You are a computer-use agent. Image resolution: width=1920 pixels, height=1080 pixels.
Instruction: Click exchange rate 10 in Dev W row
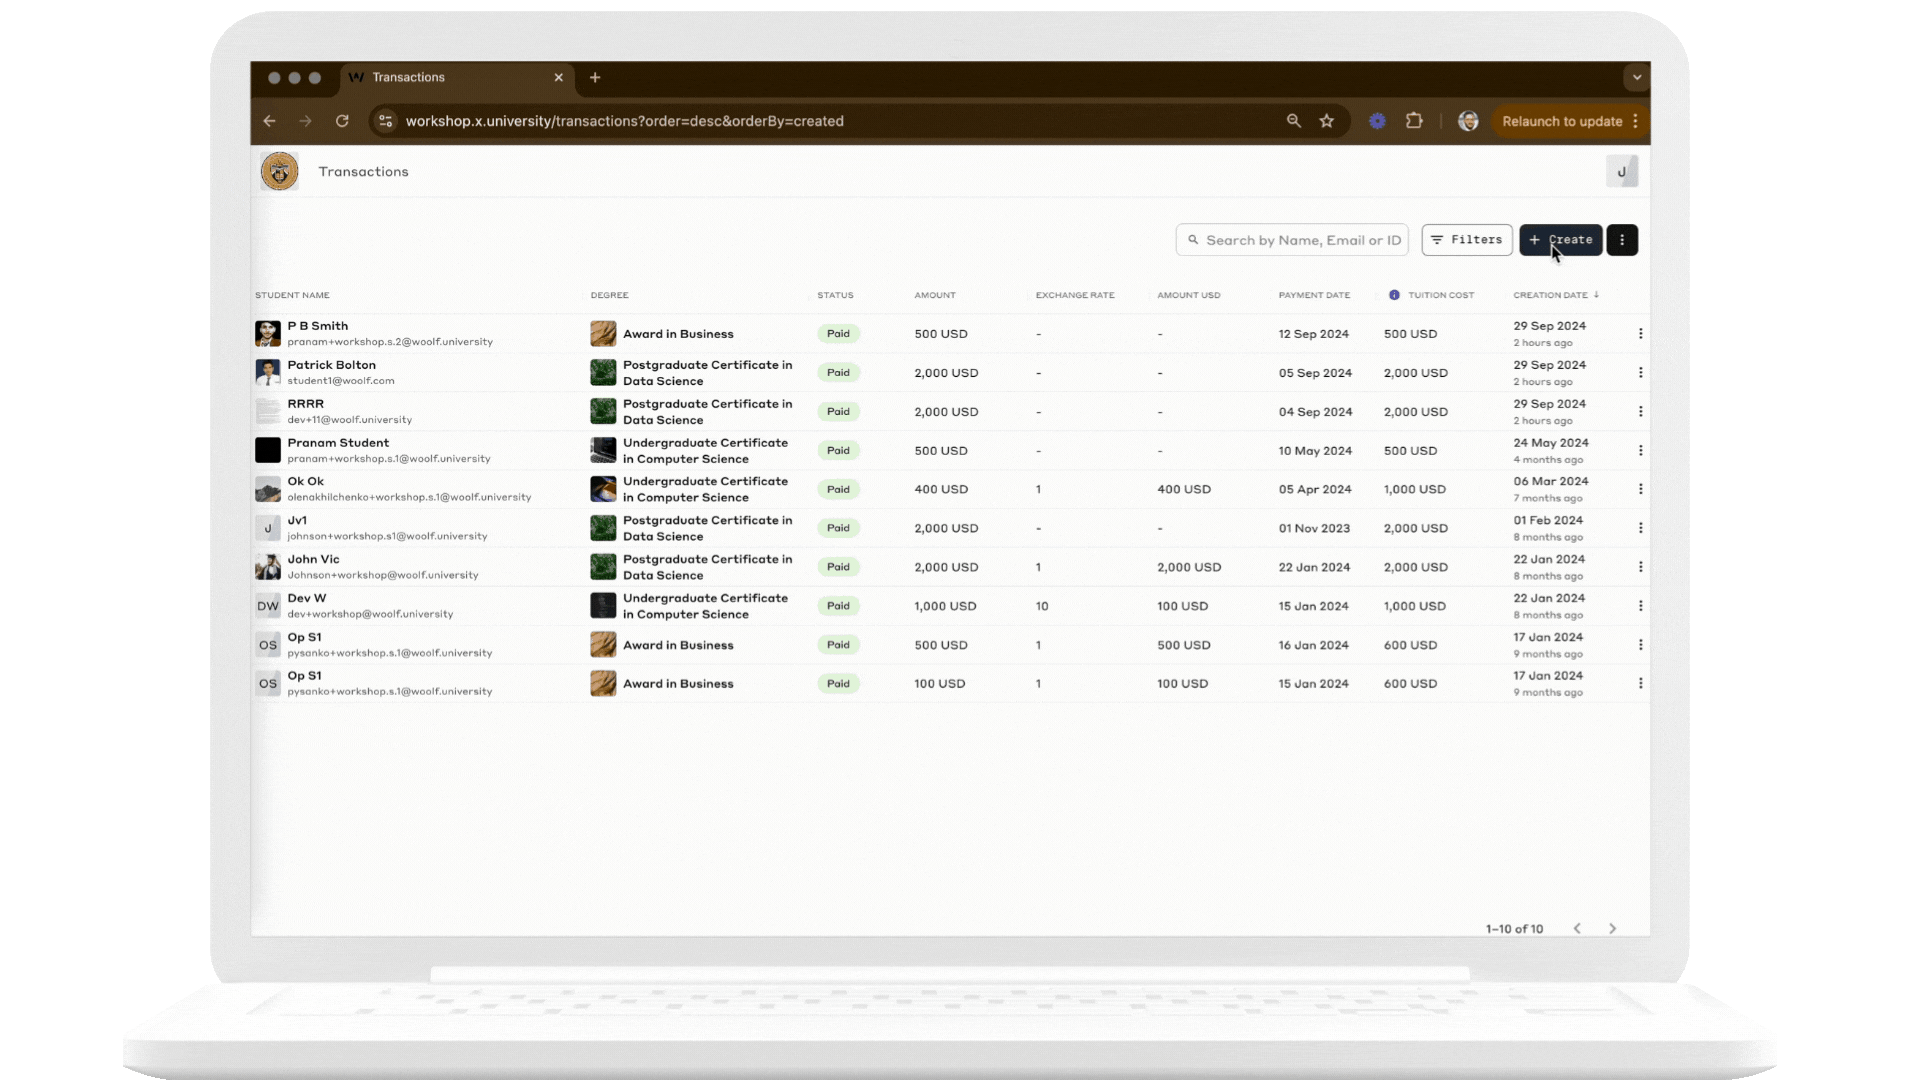point(1042,606)
